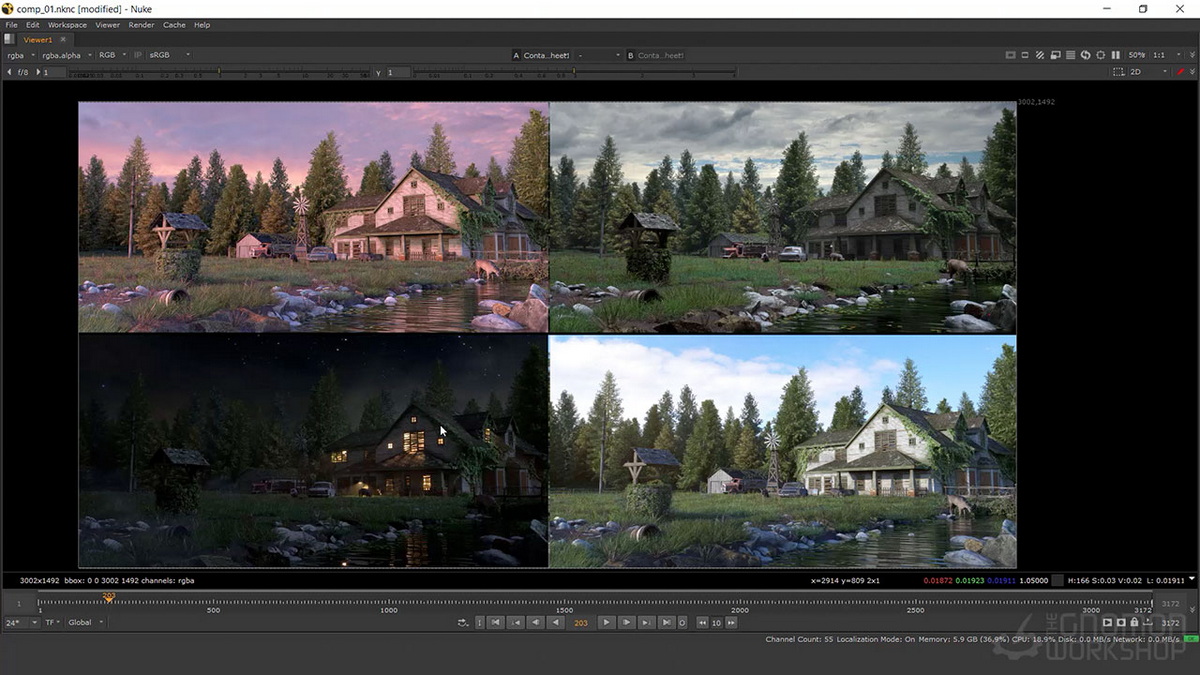Click the play forward button
Viewport: 1200px width, 675px height.
click(606, 622)
